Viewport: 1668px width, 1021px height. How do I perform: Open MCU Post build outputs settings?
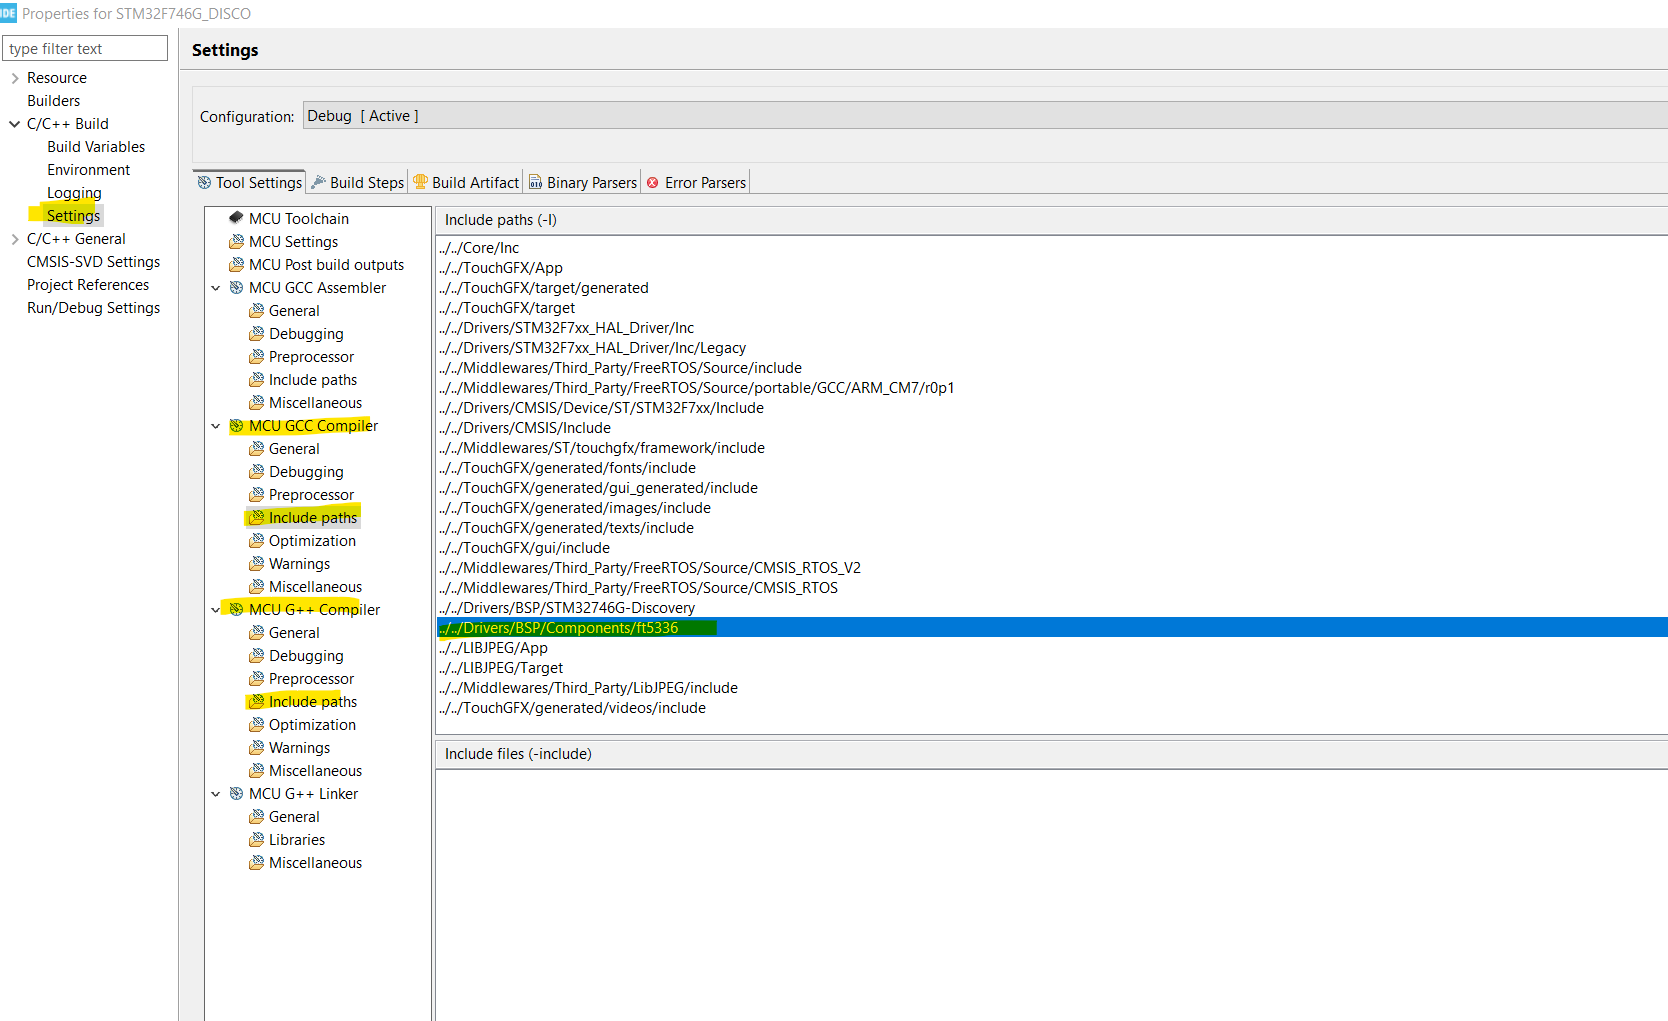pos(326,264)
